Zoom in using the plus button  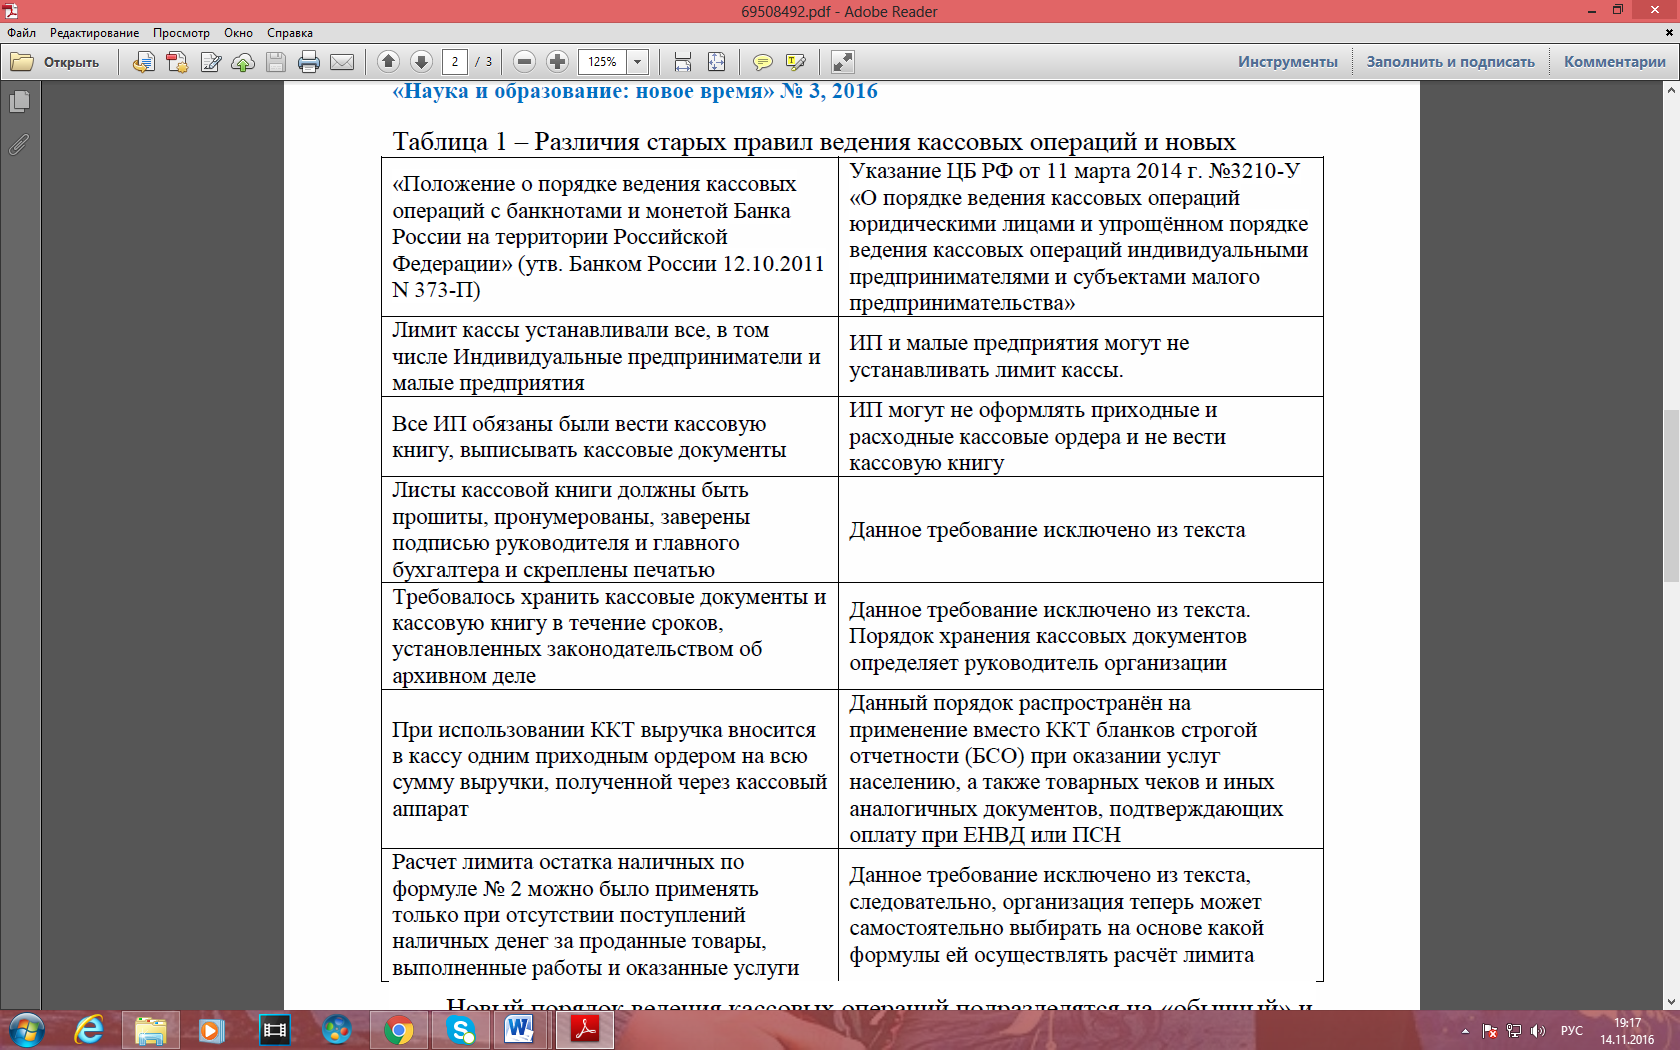click(x=557, y=62)
